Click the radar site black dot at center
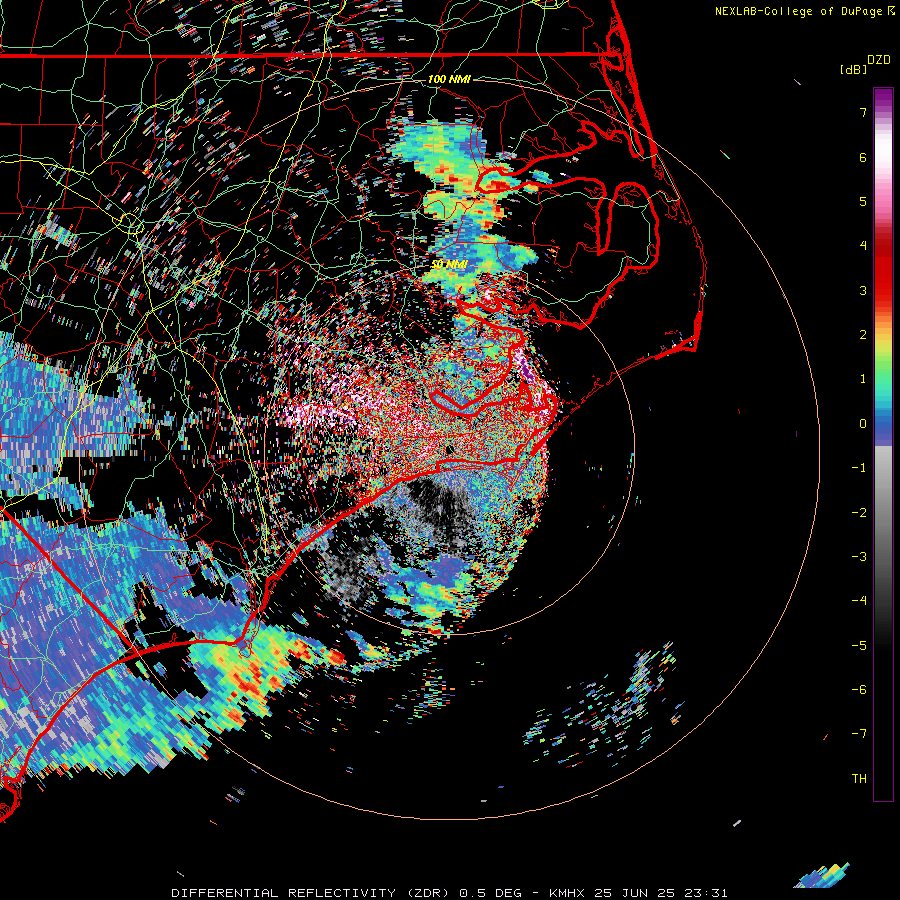900x900 pixels. click(x=449, y=449)
